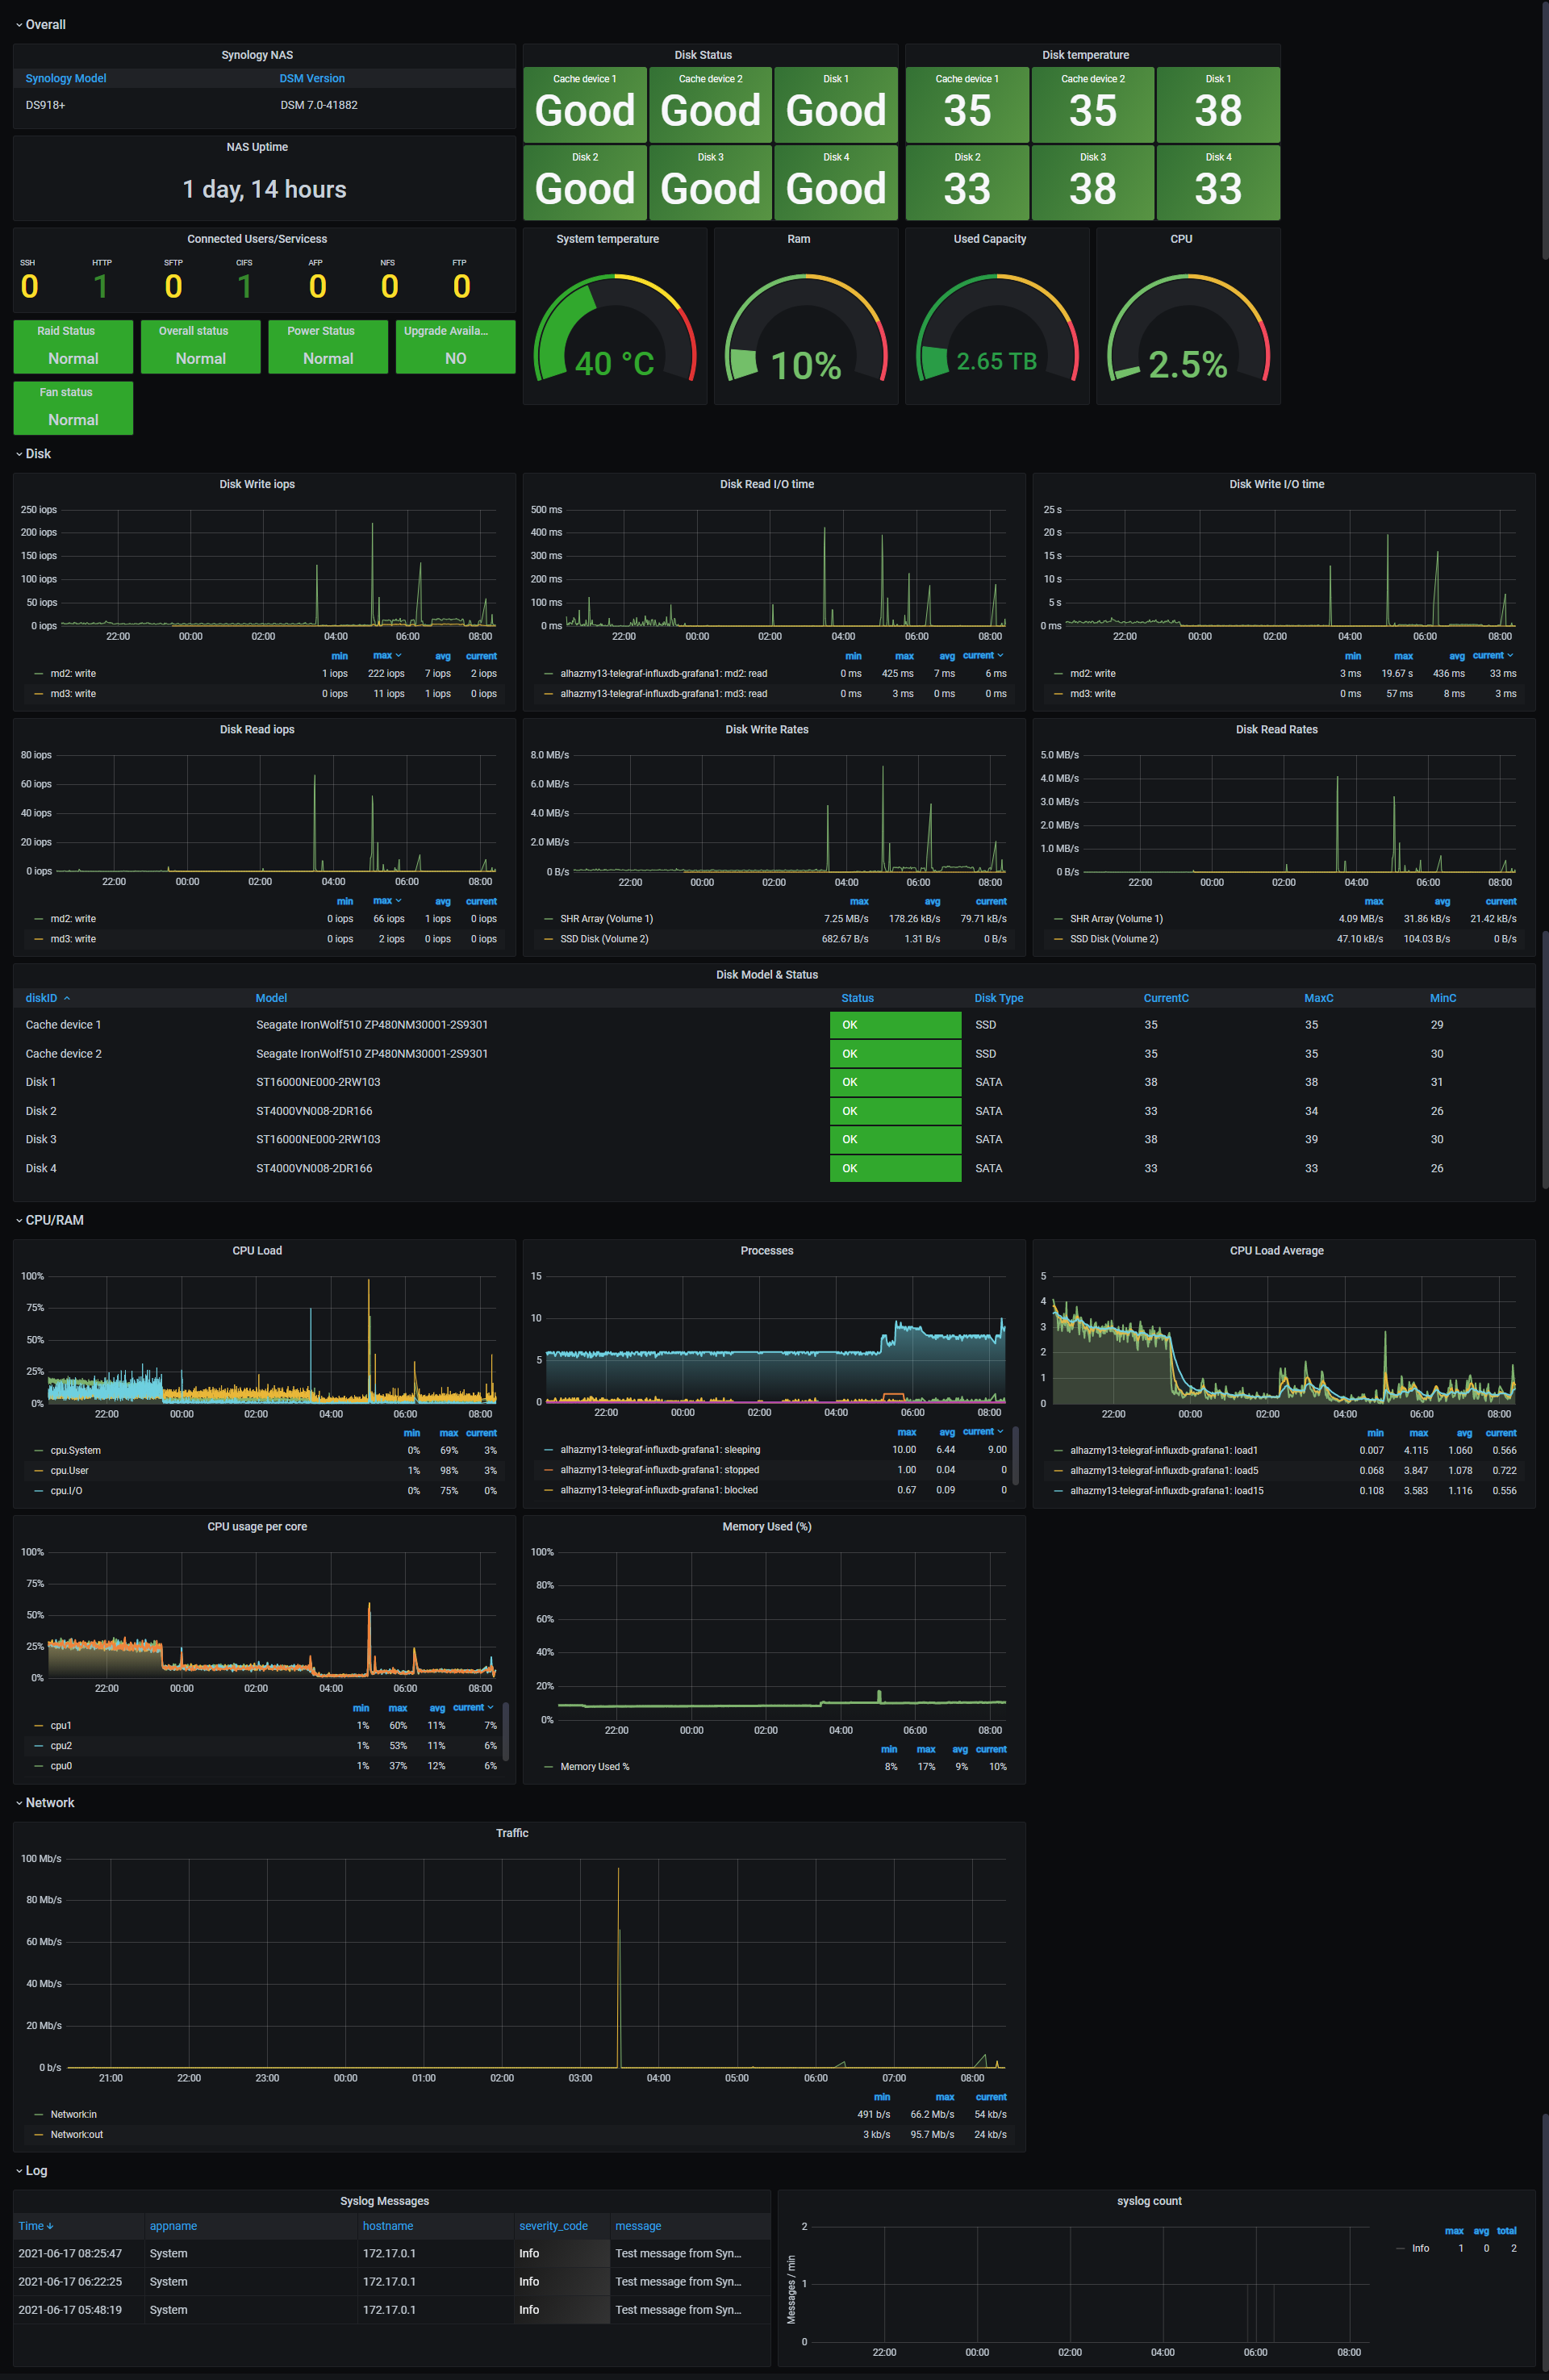Click the ascending sort arrow beside diskID

[67, 998]
